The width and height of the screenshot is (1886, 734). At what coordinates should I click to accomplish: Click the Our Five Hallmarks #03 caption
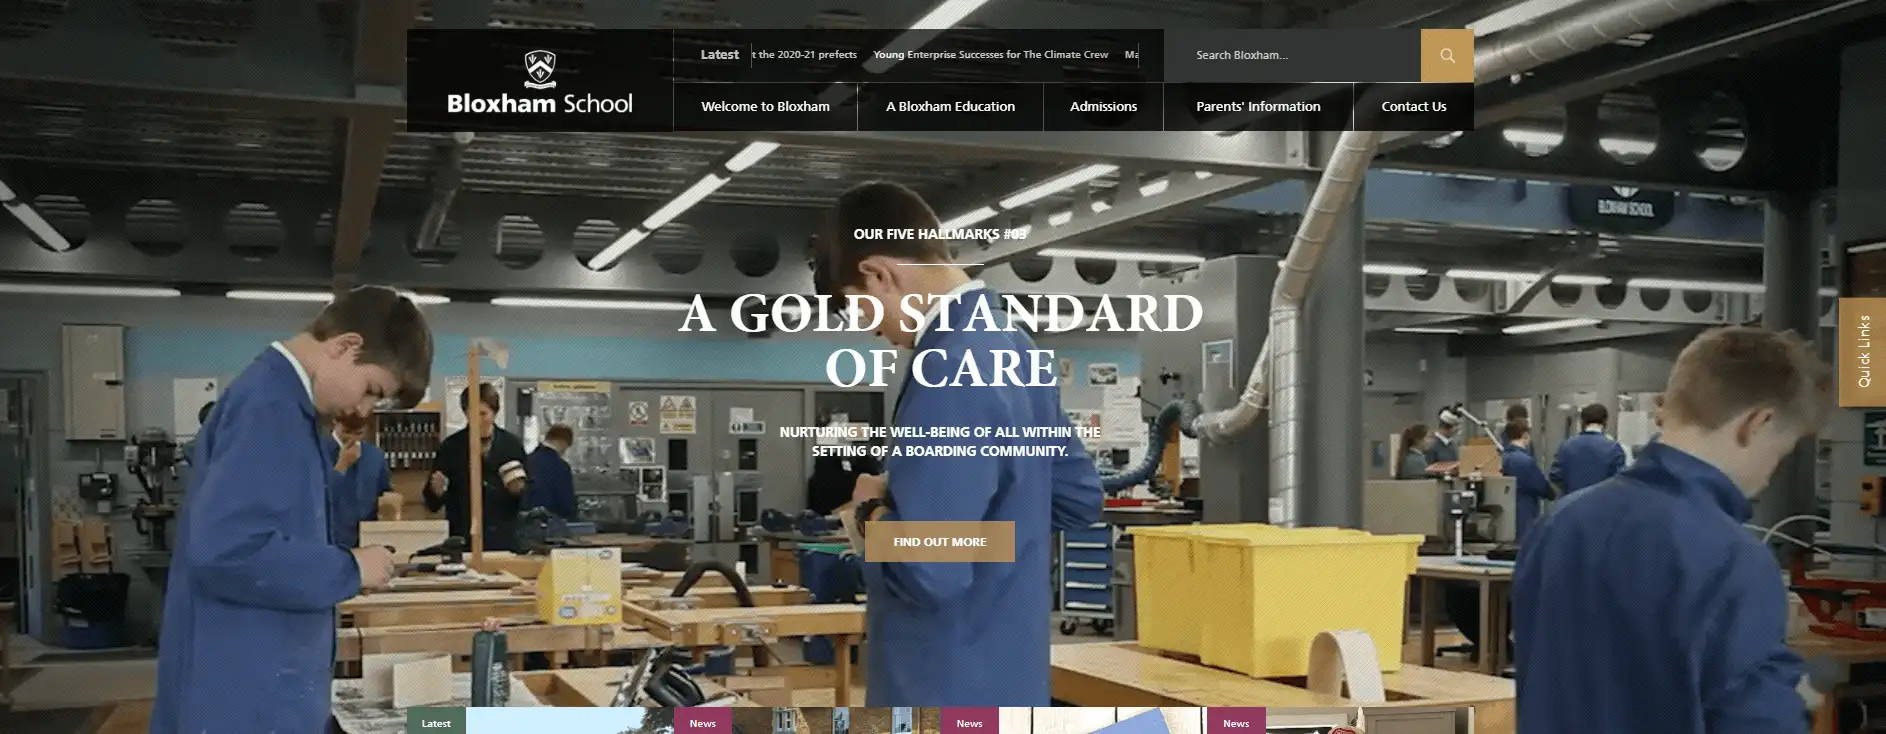(940, 234)
